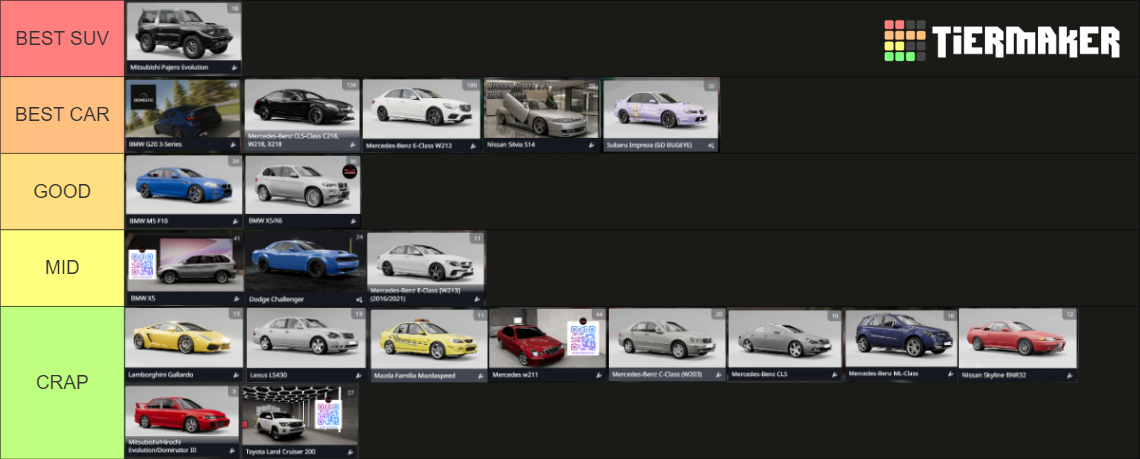The image size is (1140, 459).
Task: Click wrench icon on Mercedes-Benz ML-Class card
Action: tap(950, 374)
